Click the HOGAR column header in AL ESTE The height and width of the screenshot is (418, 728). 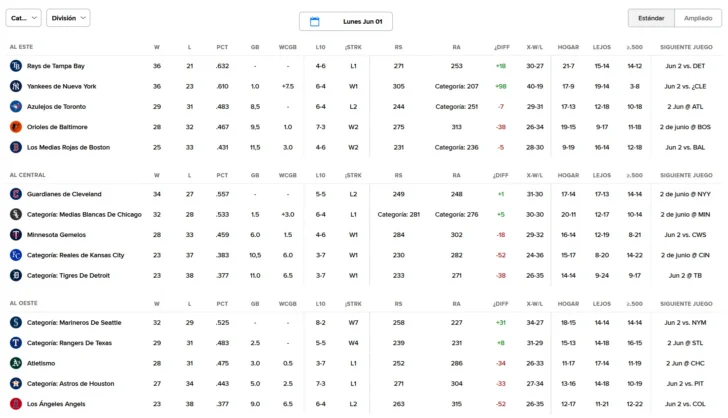pyautogui.click(x=568, y=47)
